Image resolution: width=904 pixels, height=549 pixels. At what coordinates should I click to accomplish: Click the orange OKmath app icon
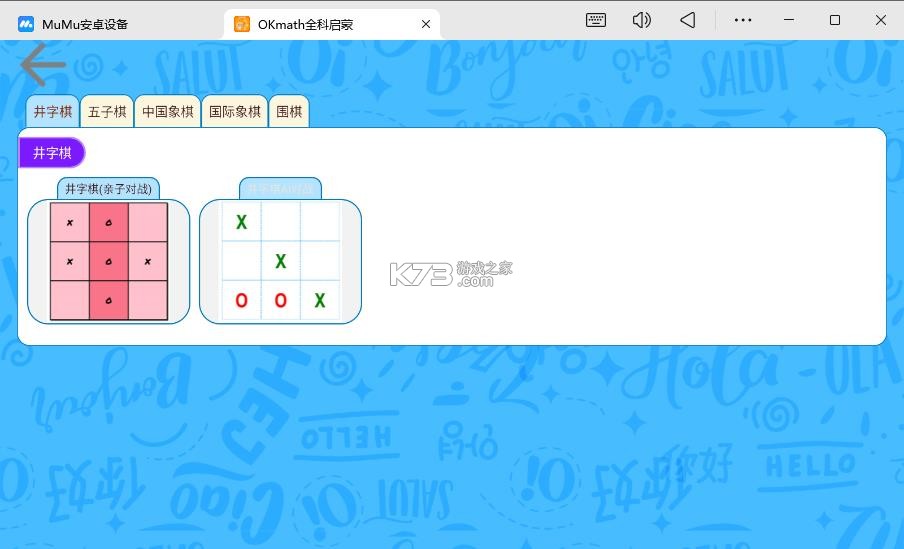pyautogui.click(x=242, y=24)
